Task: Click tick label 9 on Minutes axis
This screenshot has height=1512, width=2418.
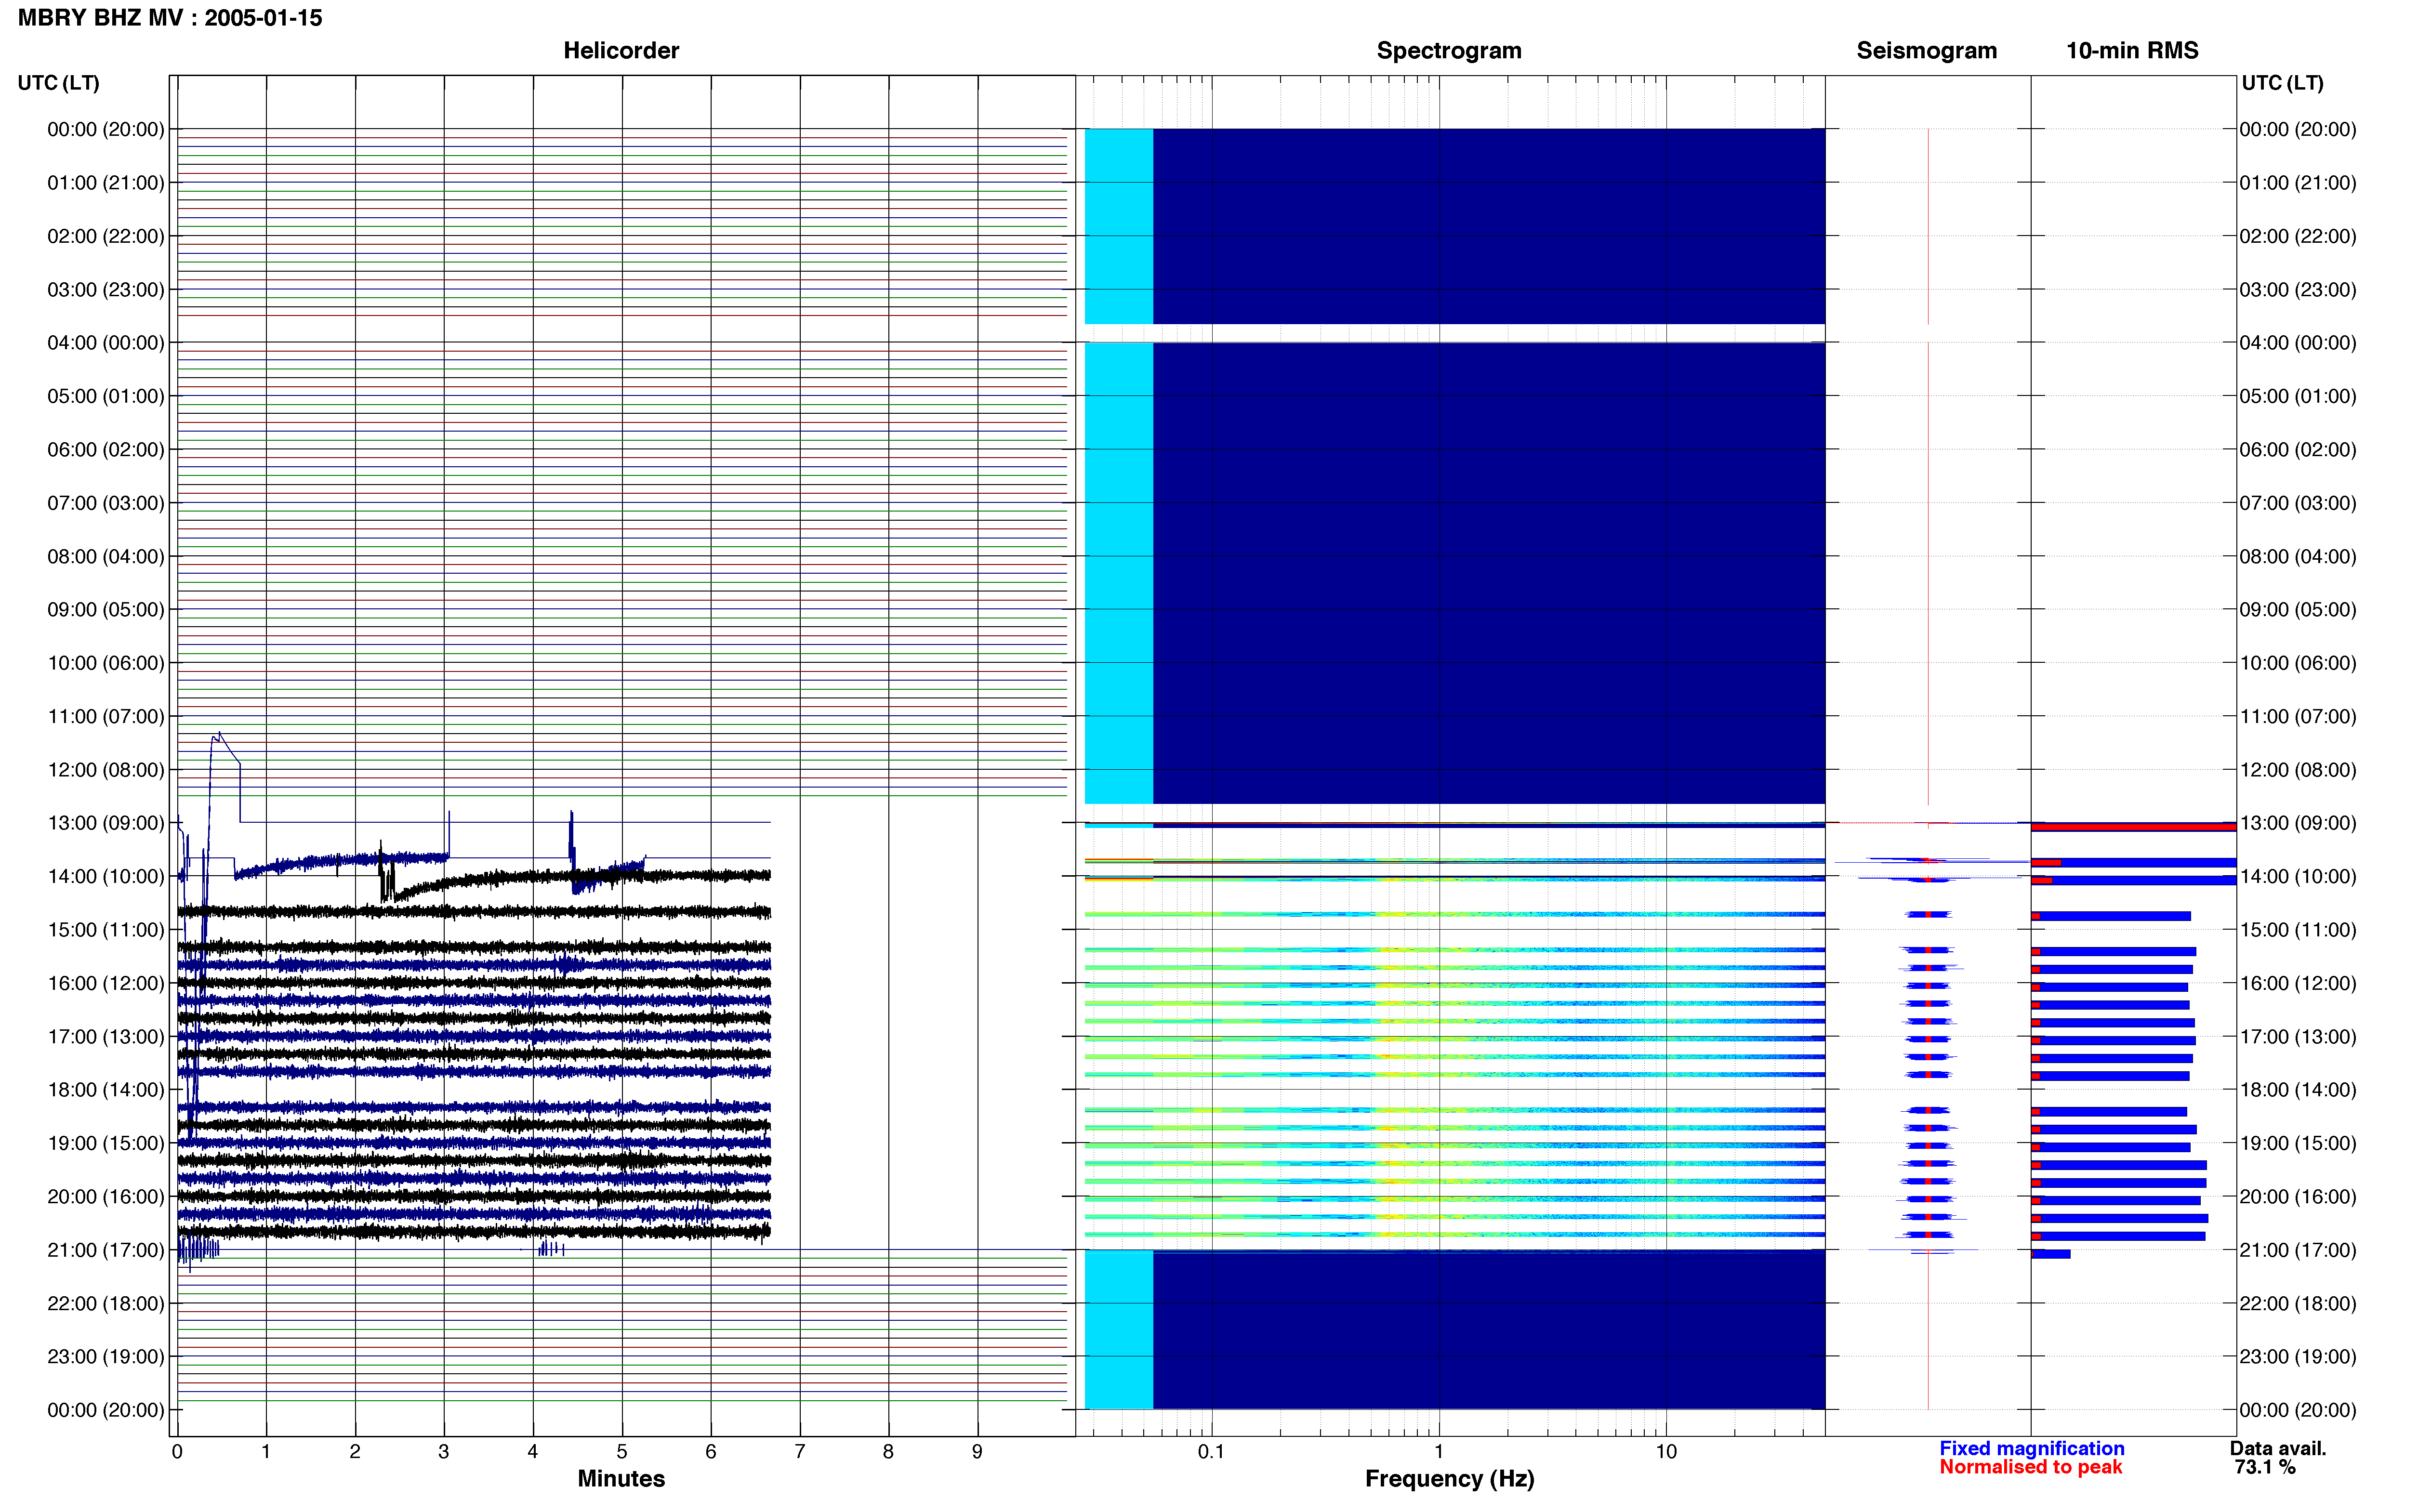Action: (977, 1452)
